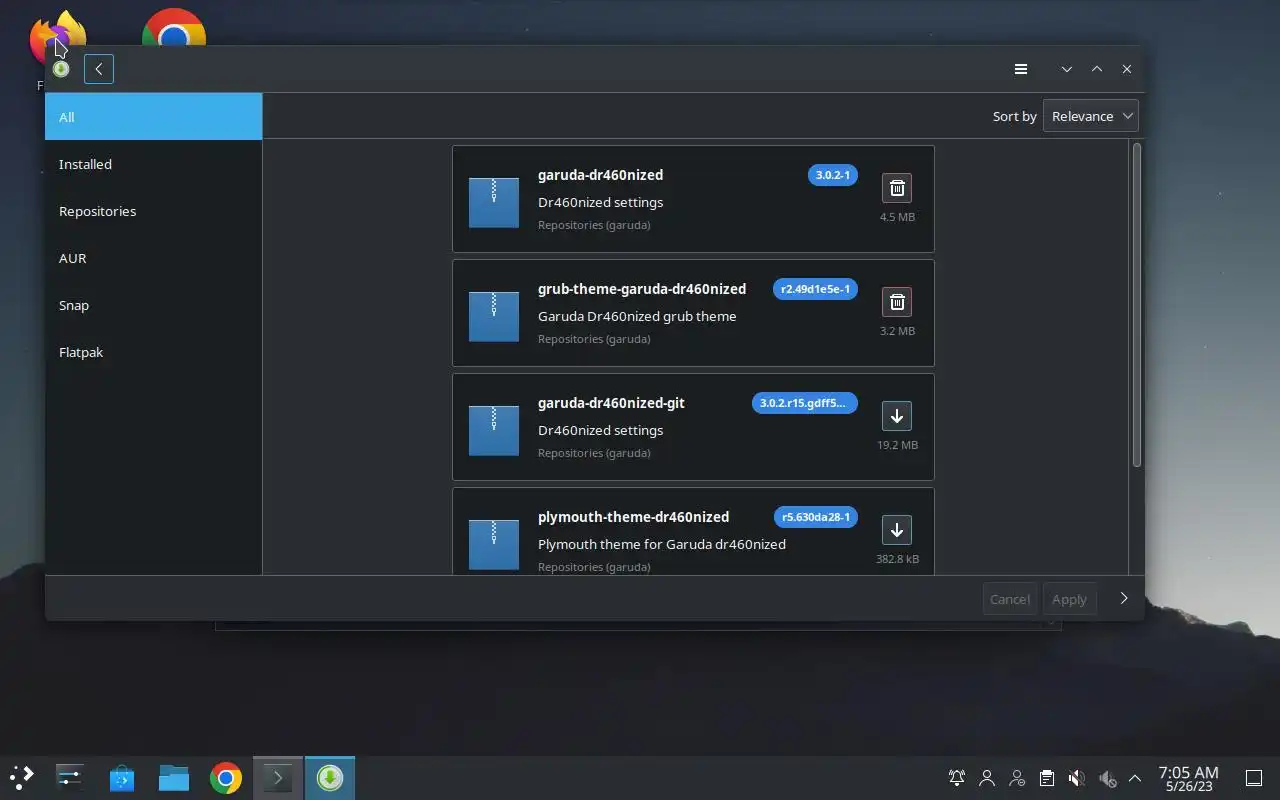Click the package list vertical scrollbar
The width and height of the screenshot is (1280, 800).
(x=1136, y=305)
